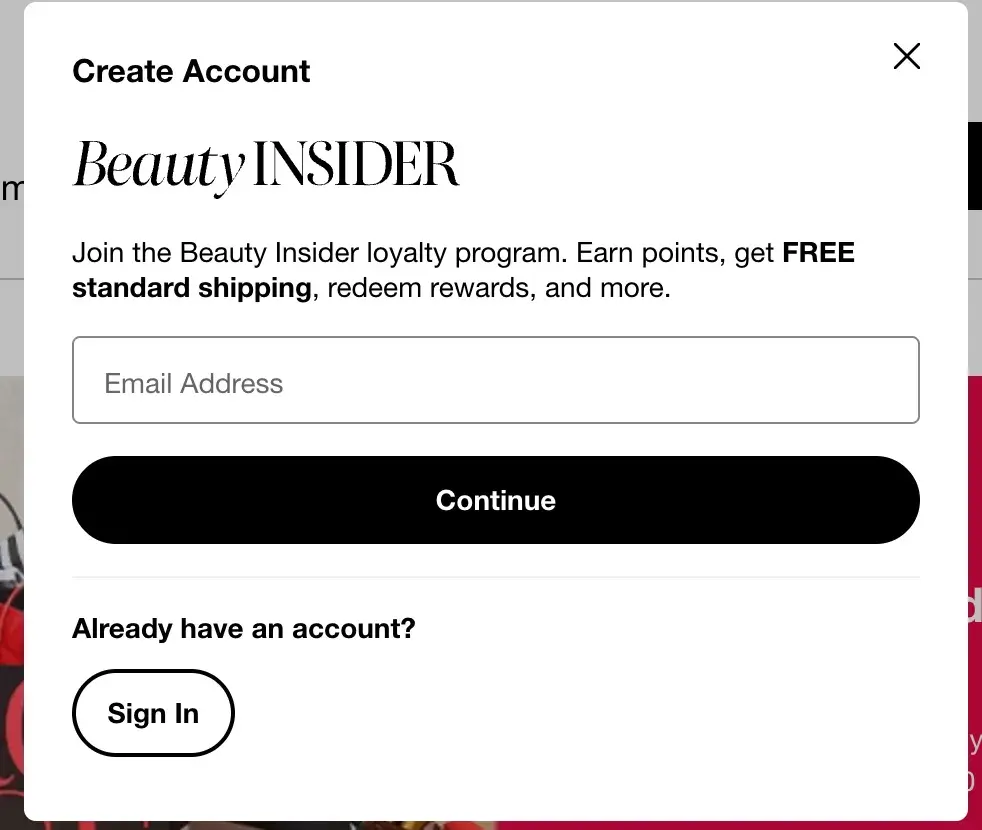This screenshot has width=982, height=830.
Task: Click the Create Account heading
Action: point(190,71)
